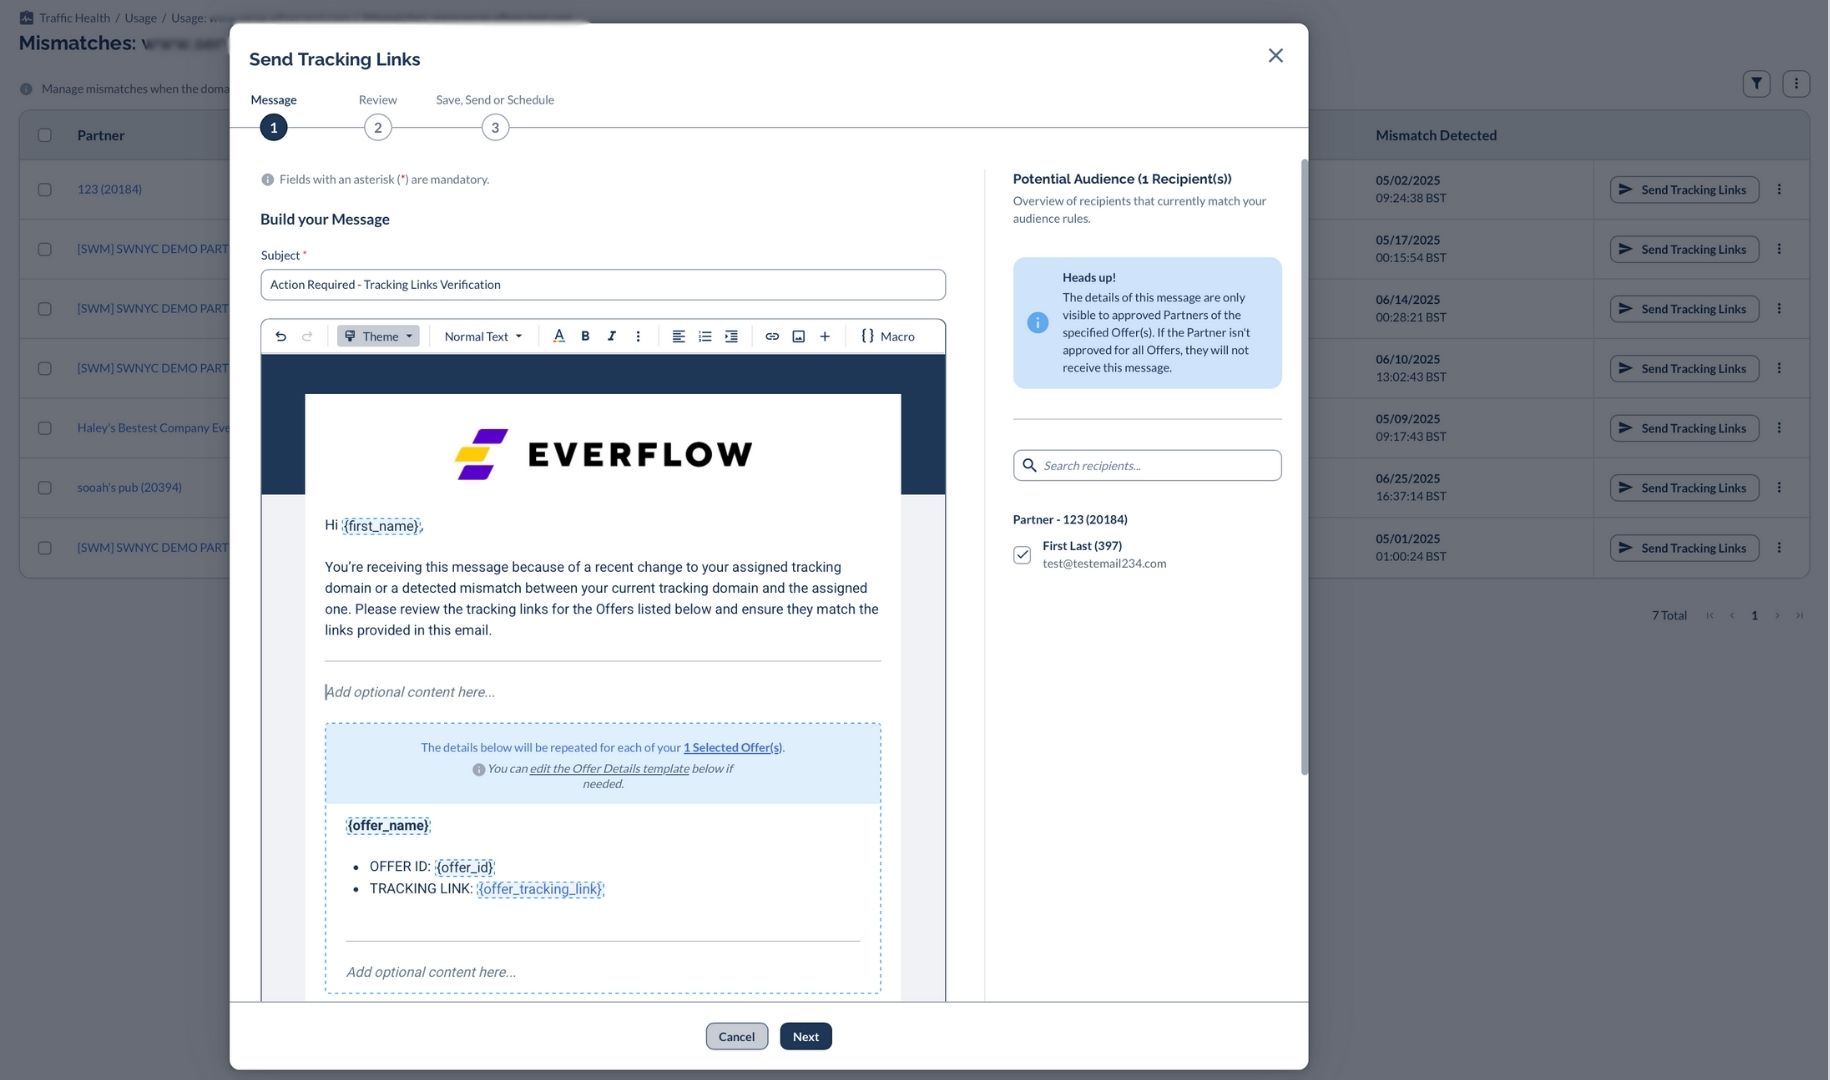Select checkbox for the 05/17/2025 row
The height and width of the screenshot is (1080, 1830).
coord(45,249)
